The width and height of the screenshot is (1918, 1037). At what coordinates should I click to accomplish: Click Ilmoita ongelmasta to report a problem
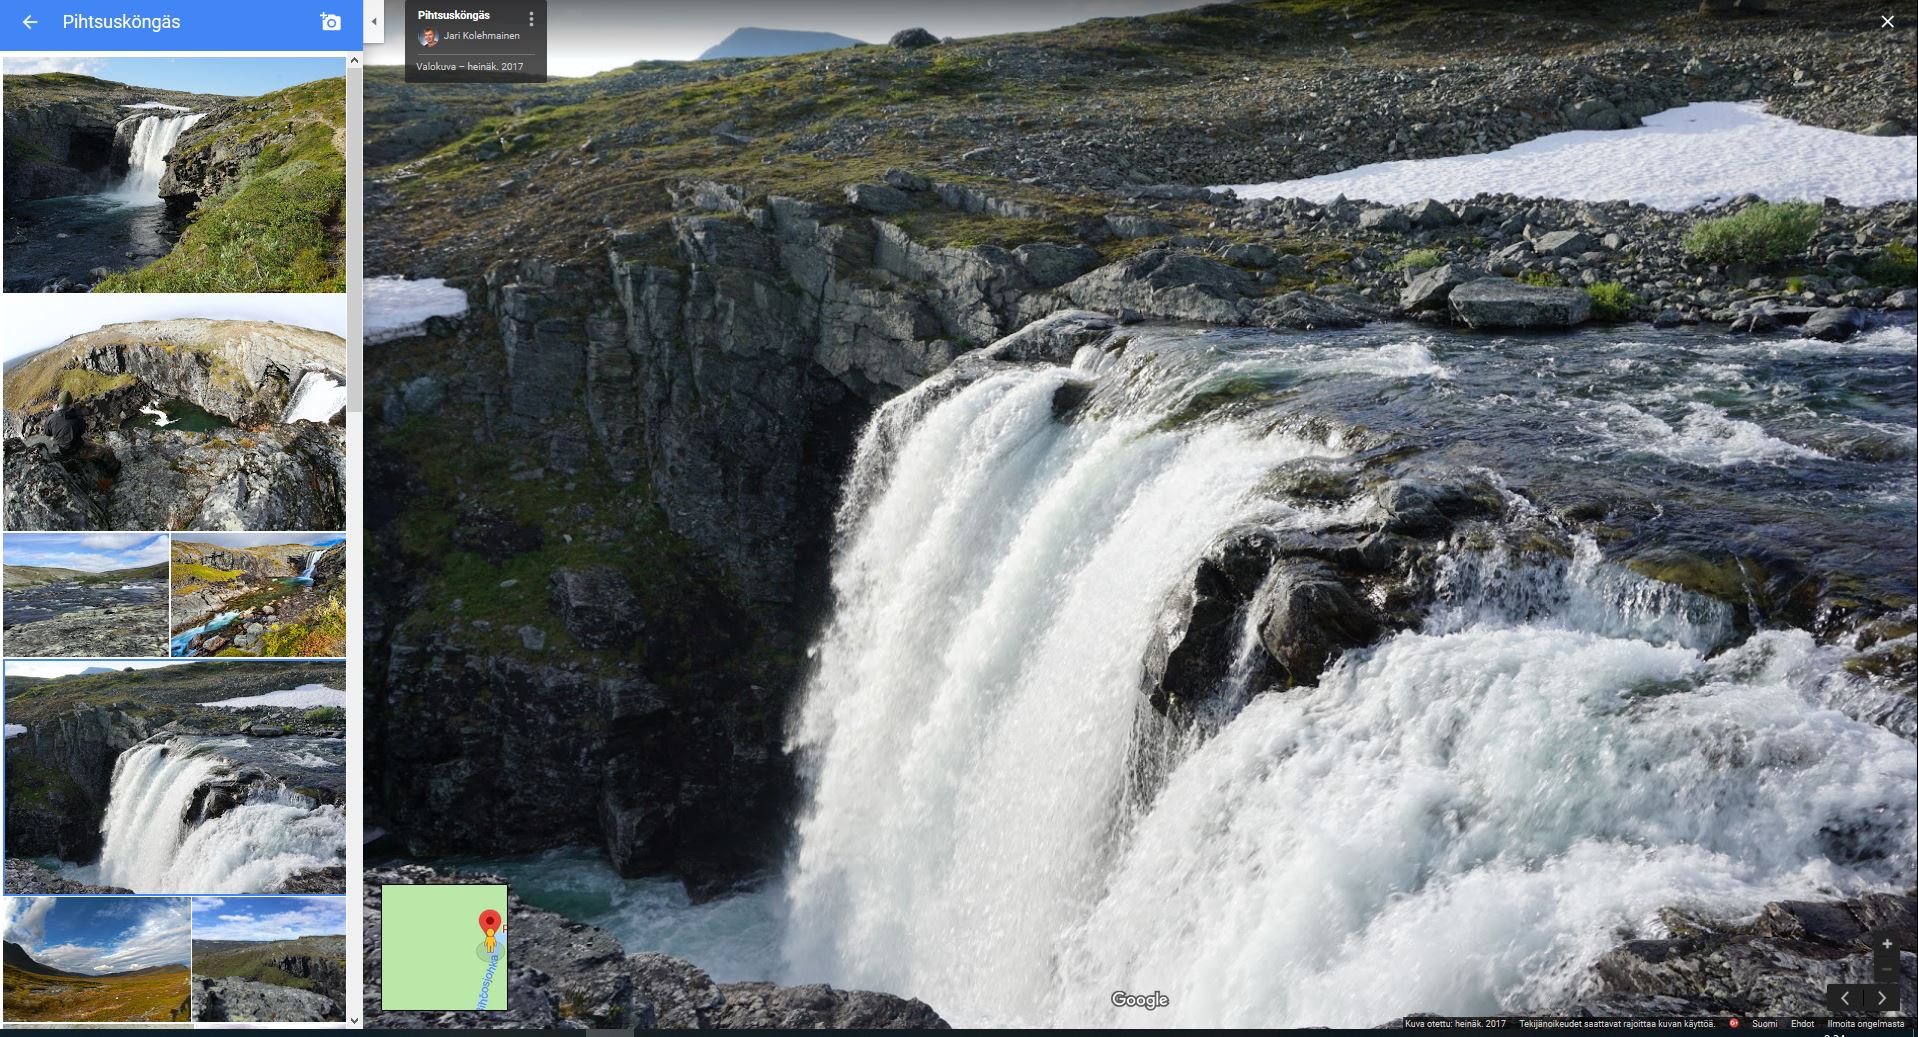click(x=1865, y=1024)
